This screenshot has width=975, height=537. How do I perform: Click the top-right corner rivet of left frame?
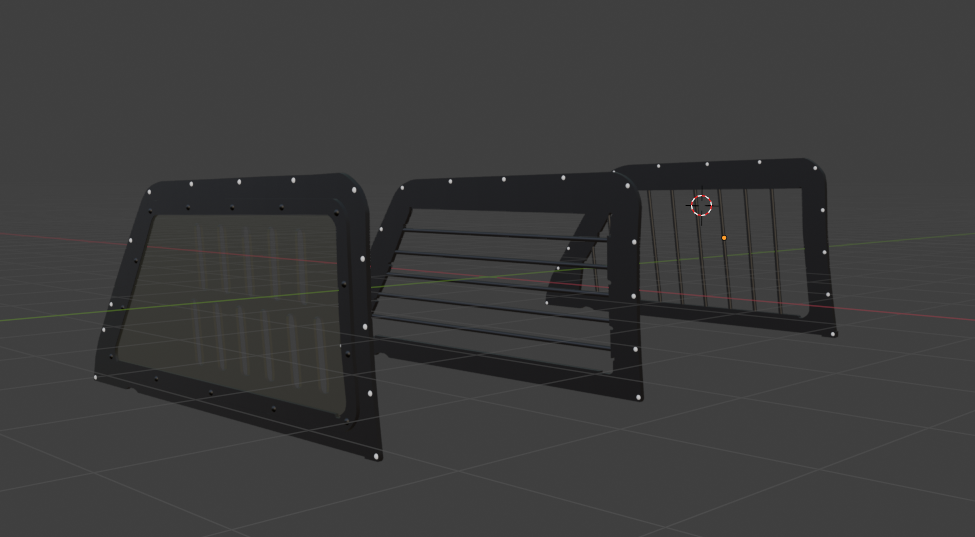[354, 189]
